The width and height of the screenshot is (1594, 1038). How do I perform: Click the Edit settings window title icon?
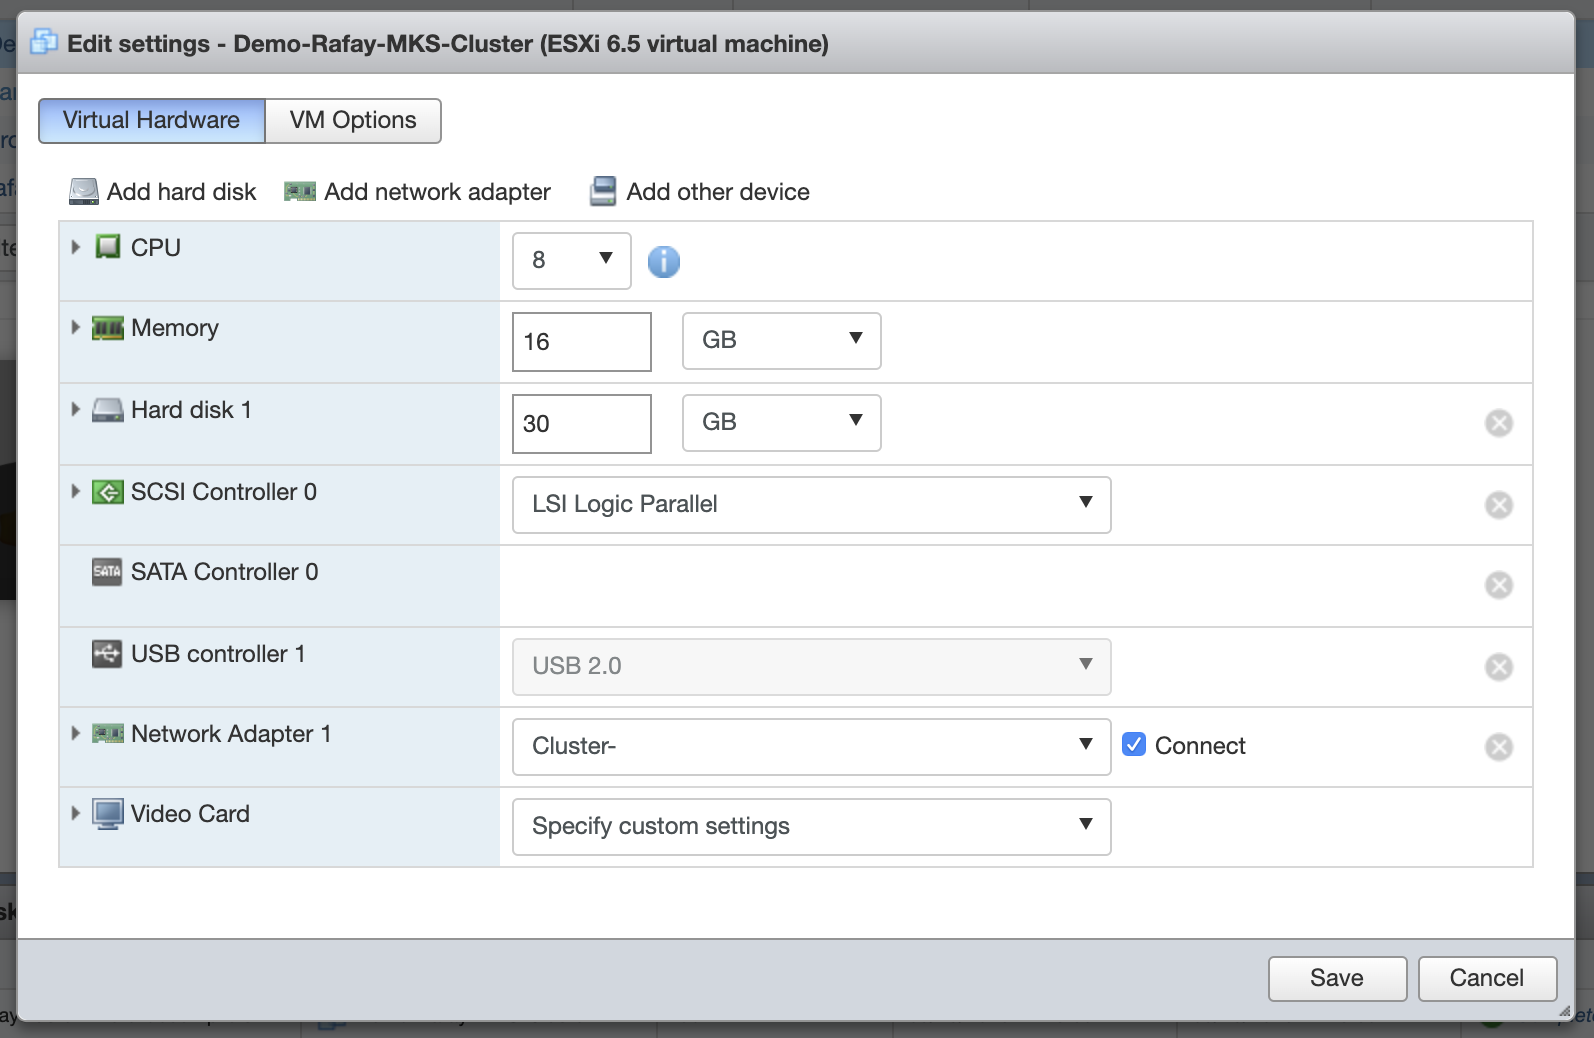44,43
